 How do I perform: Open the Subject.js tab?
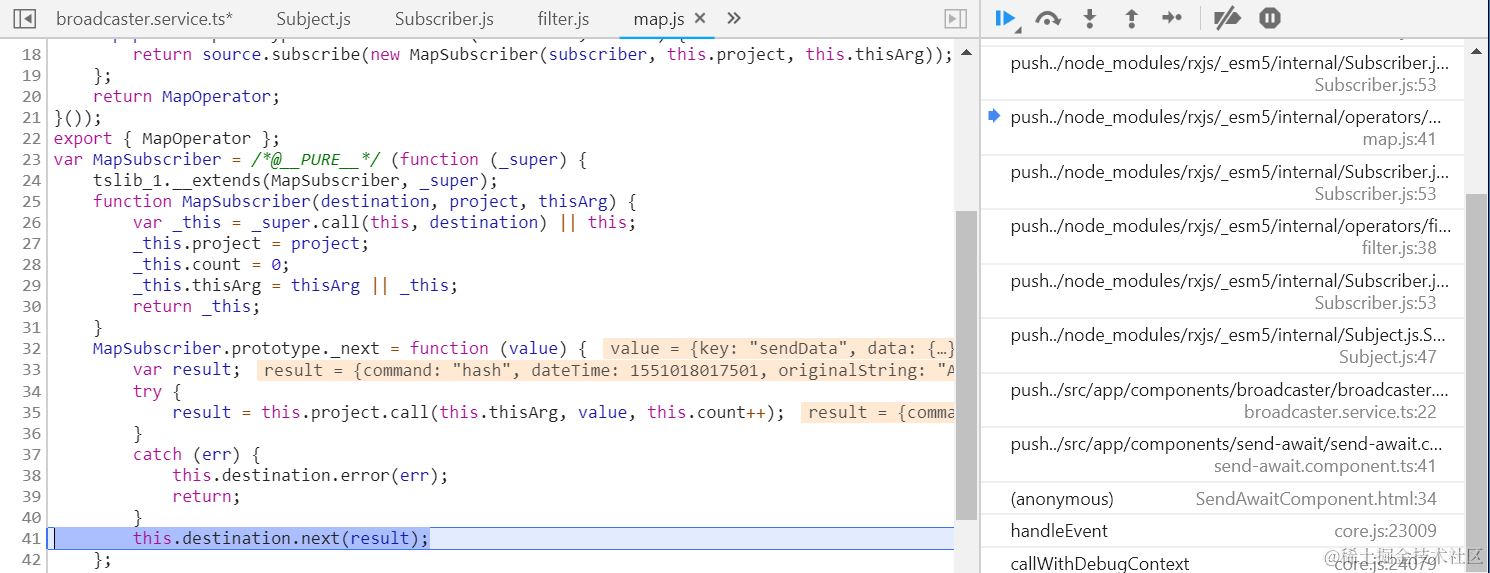[x=313, y=18]
